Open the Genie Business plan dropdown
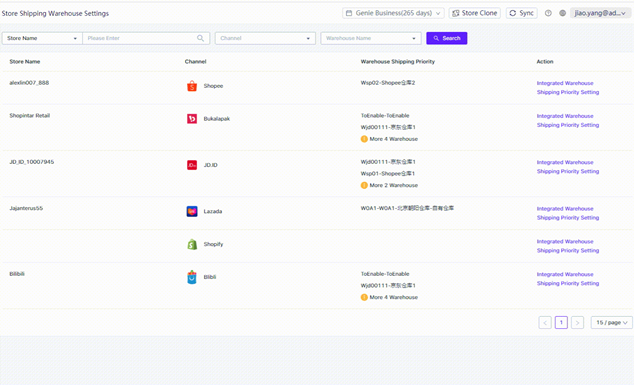634x385 pixels. pos(393,13)
